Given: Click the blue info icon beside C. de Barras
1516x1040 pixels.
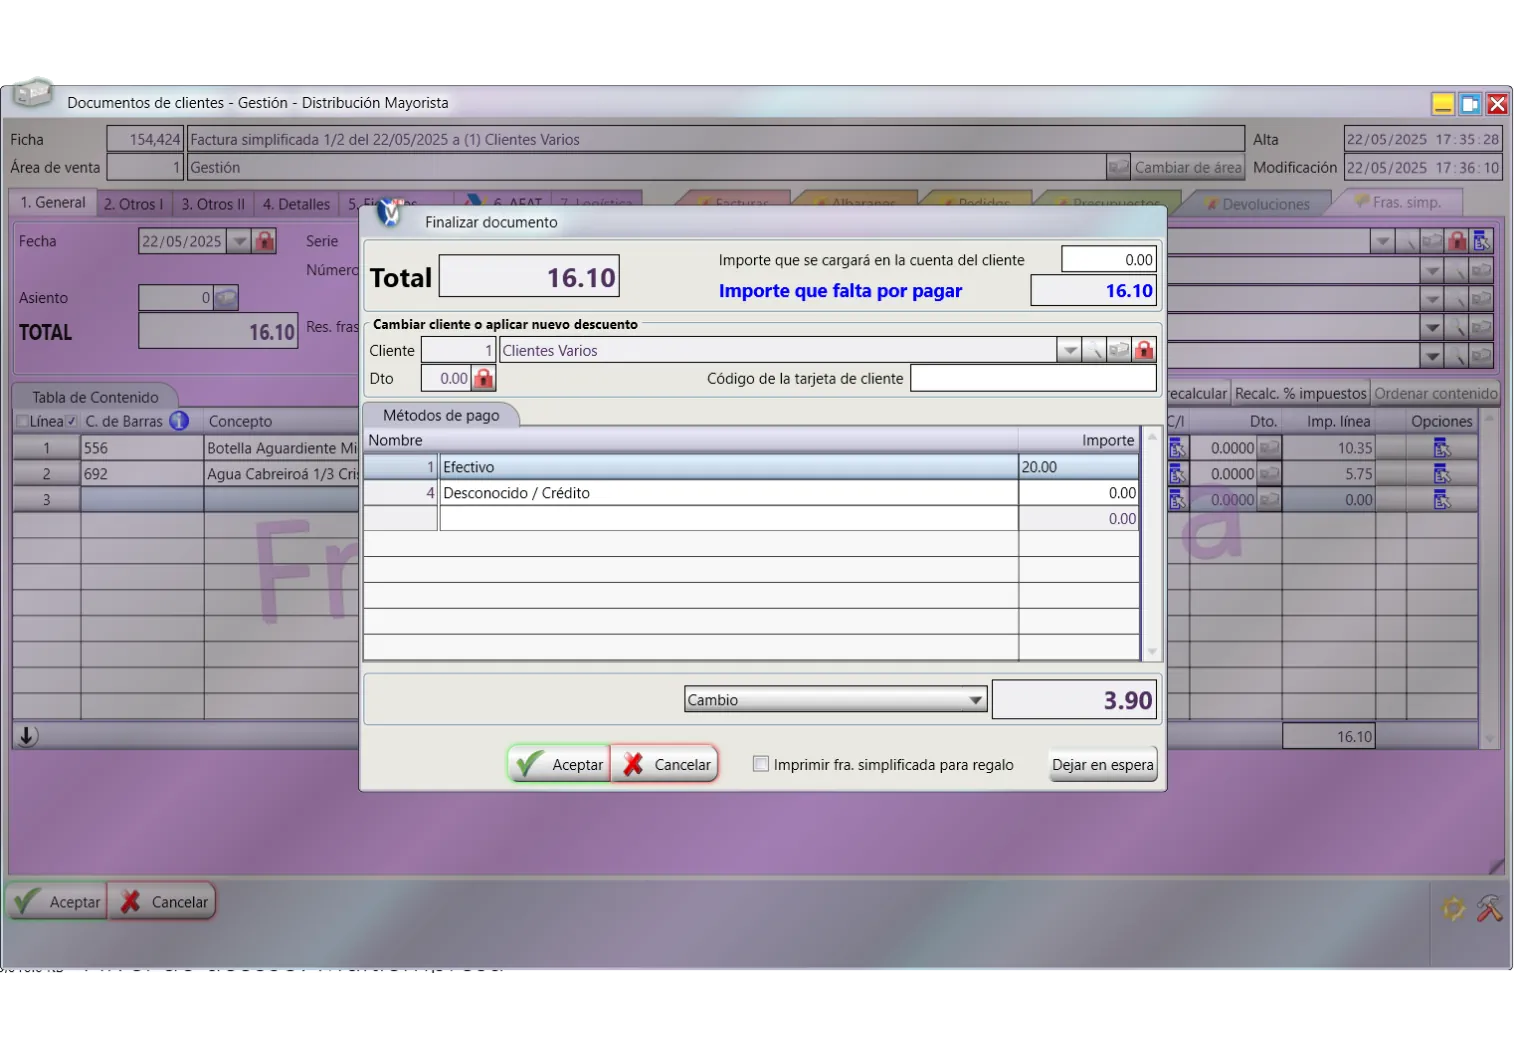Looking at the screenshot, I should [179, 421].
